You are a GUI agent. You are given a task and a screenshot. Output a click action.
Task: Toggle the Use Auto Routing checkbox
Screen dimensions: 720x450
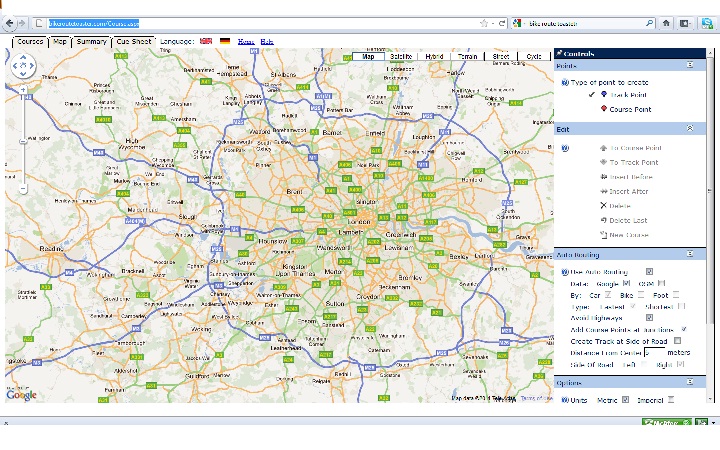coord(649,271)
